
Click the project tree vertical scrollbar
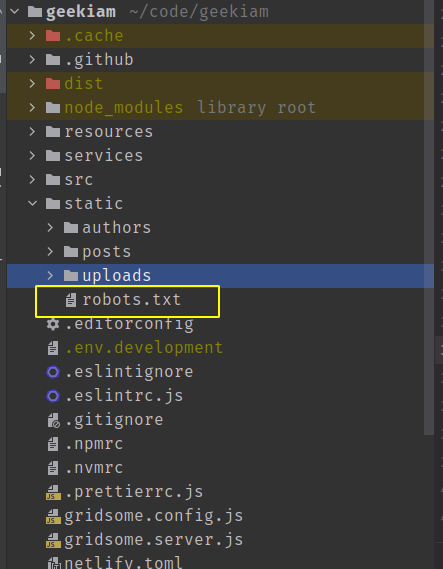(x=428, y=218)
